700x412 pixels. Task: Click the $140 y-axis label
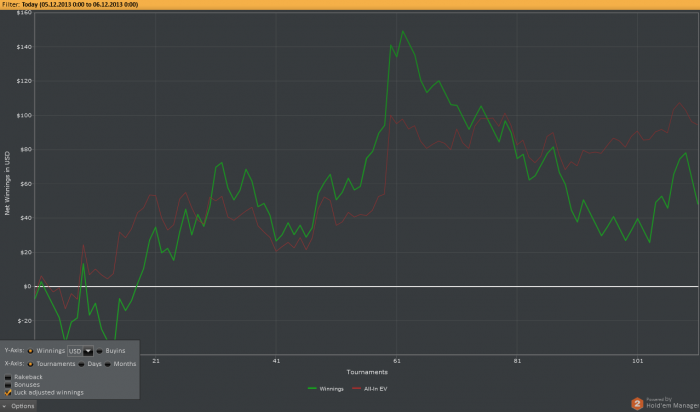24,47
